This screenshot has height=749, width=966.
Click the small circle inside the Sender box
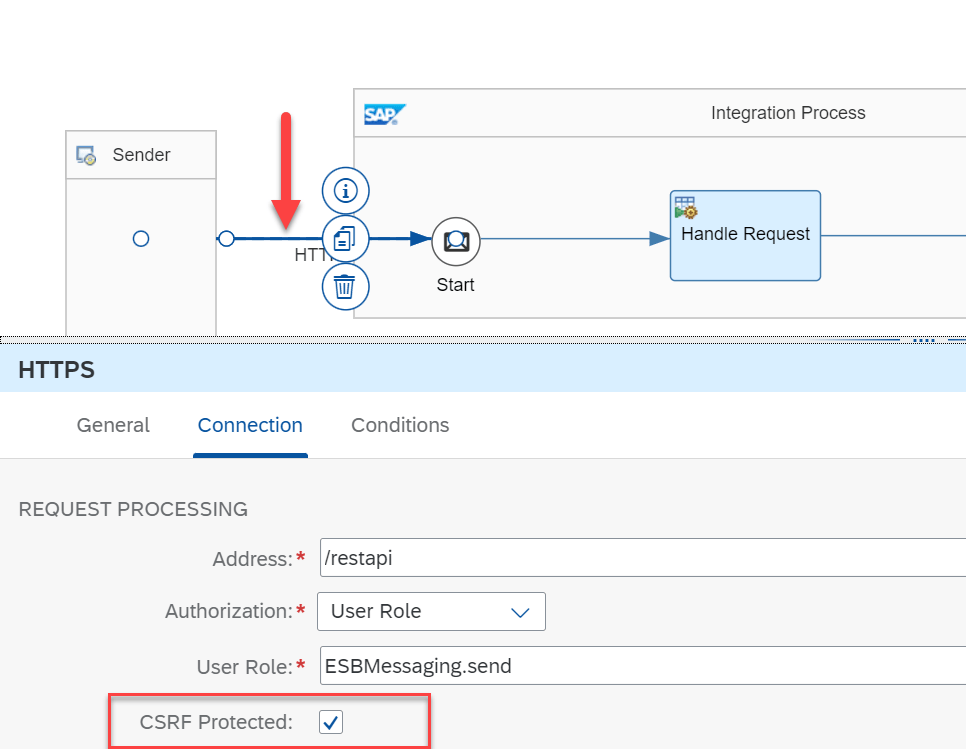click(x=141, y=239)
